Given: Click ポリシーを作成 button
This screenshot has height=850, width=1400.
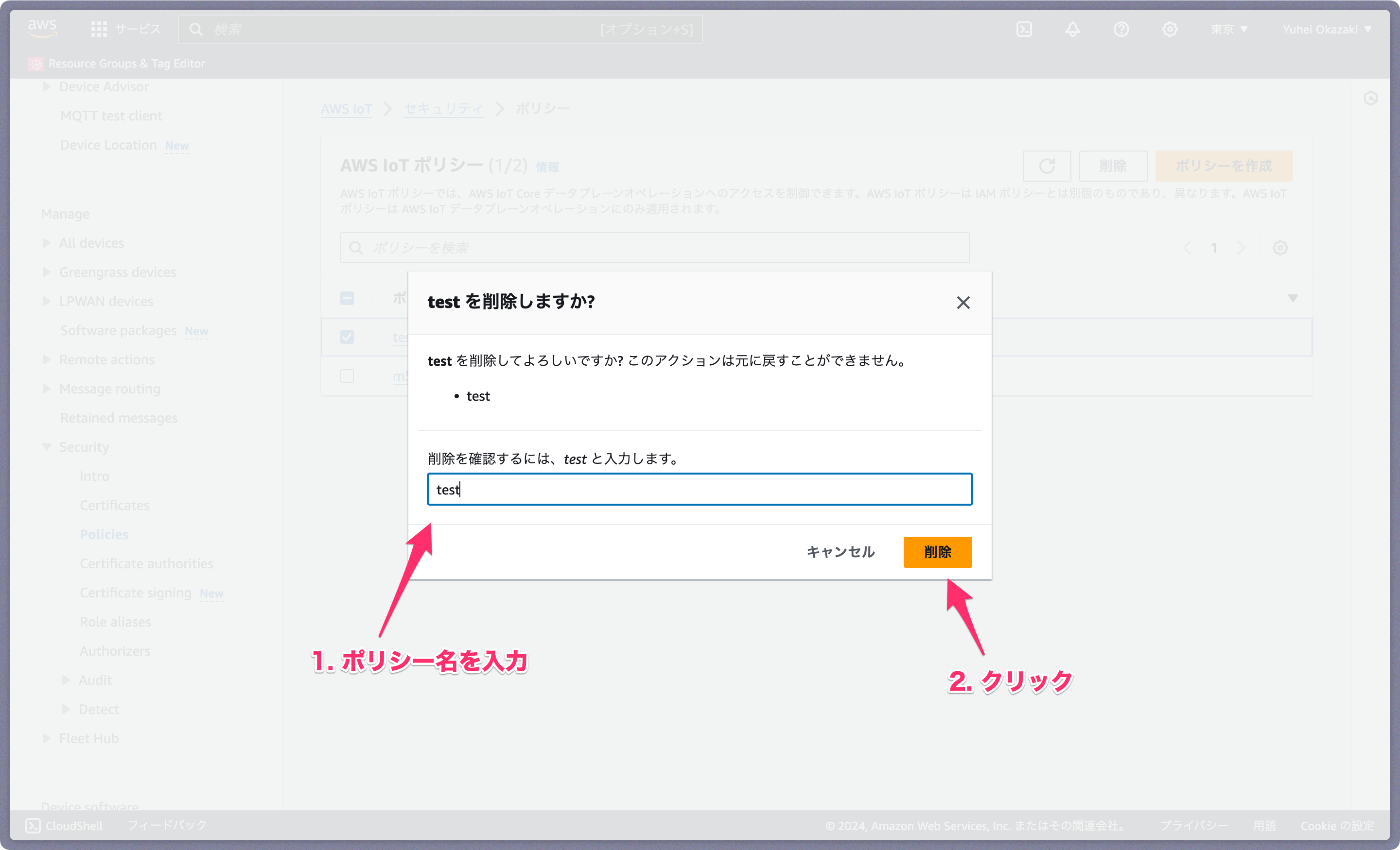Looking at the screenshot, I should pyautogui.click(x=1224, y=166).
